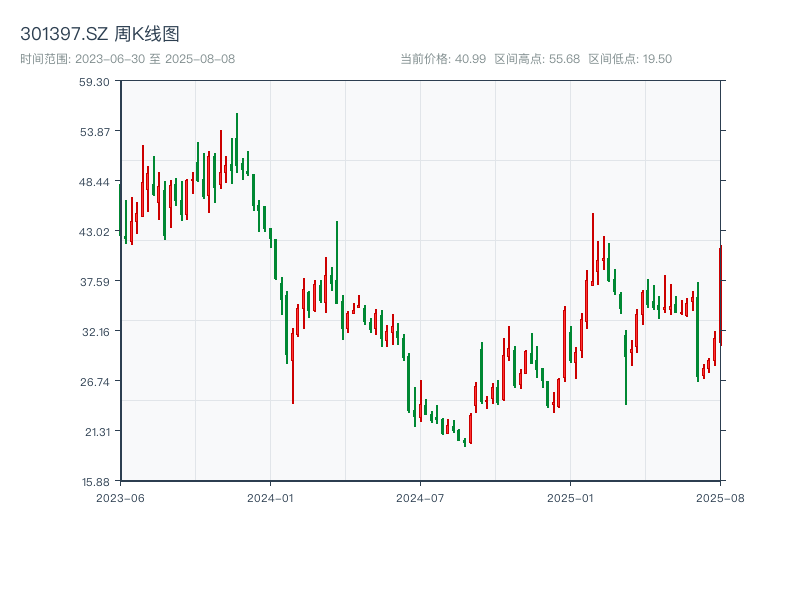Click the 53.87 y-axis label
This screenshot has width=800, height=600.
[95, 132]
